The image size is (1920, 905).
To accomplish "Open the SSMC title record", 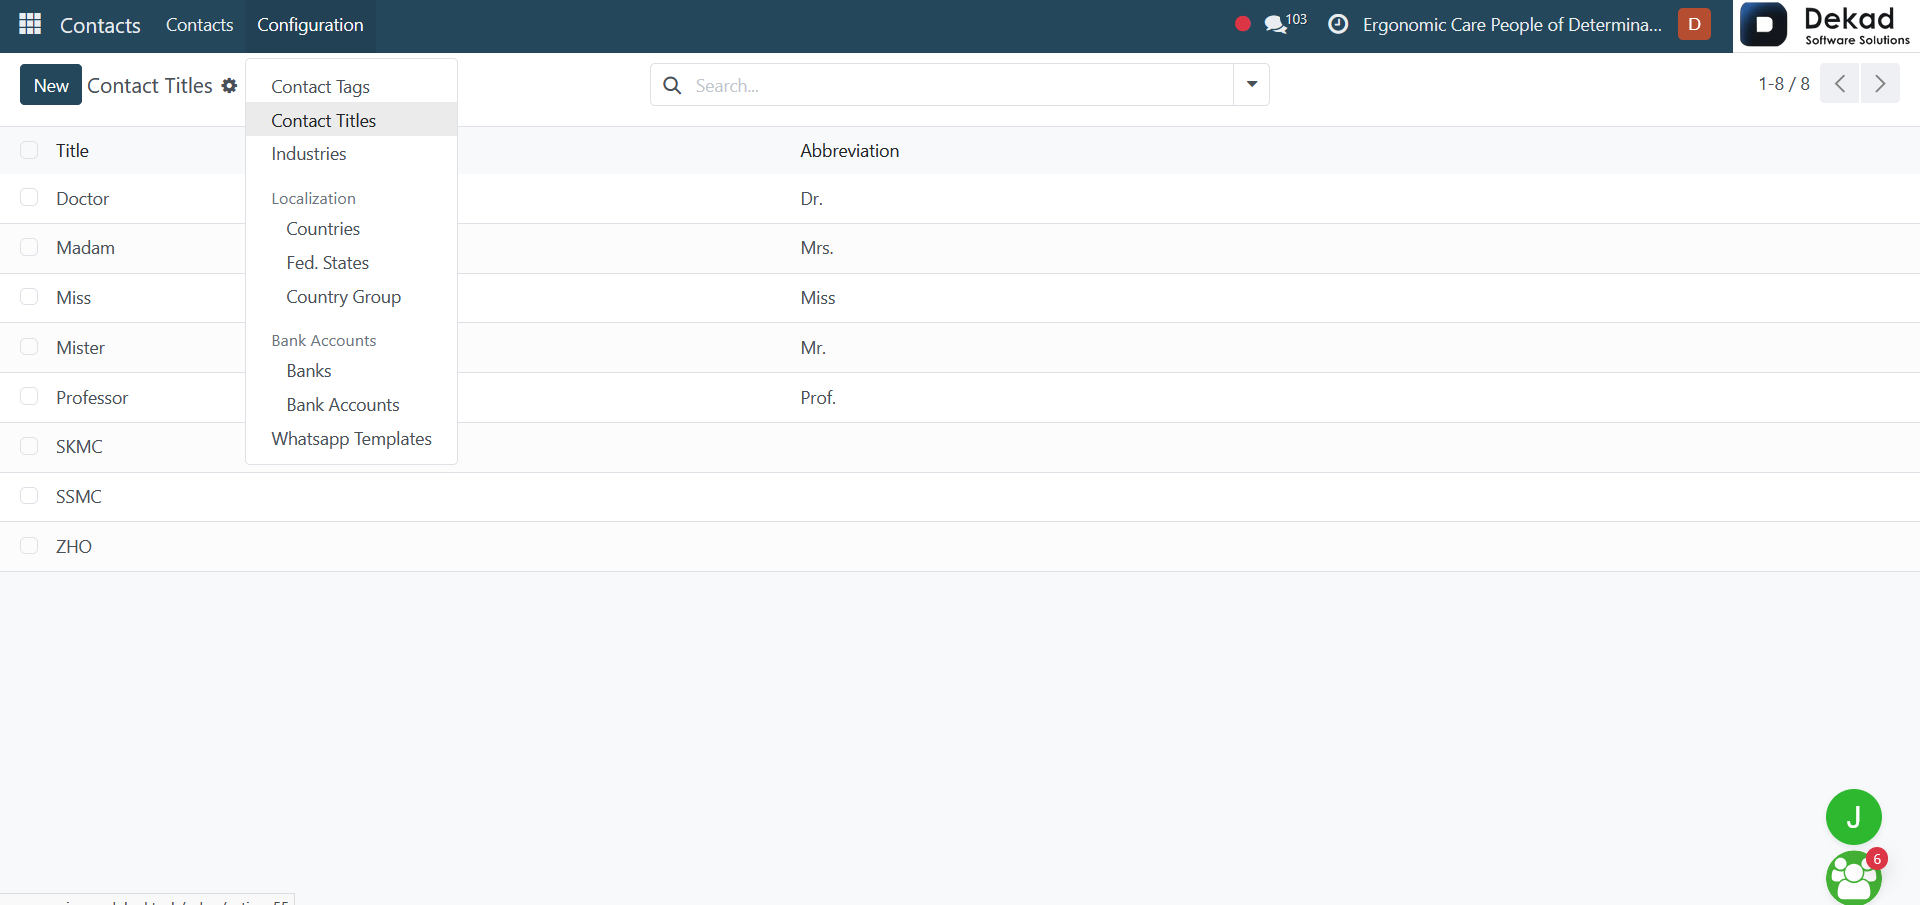I will [x=79, y=496].
